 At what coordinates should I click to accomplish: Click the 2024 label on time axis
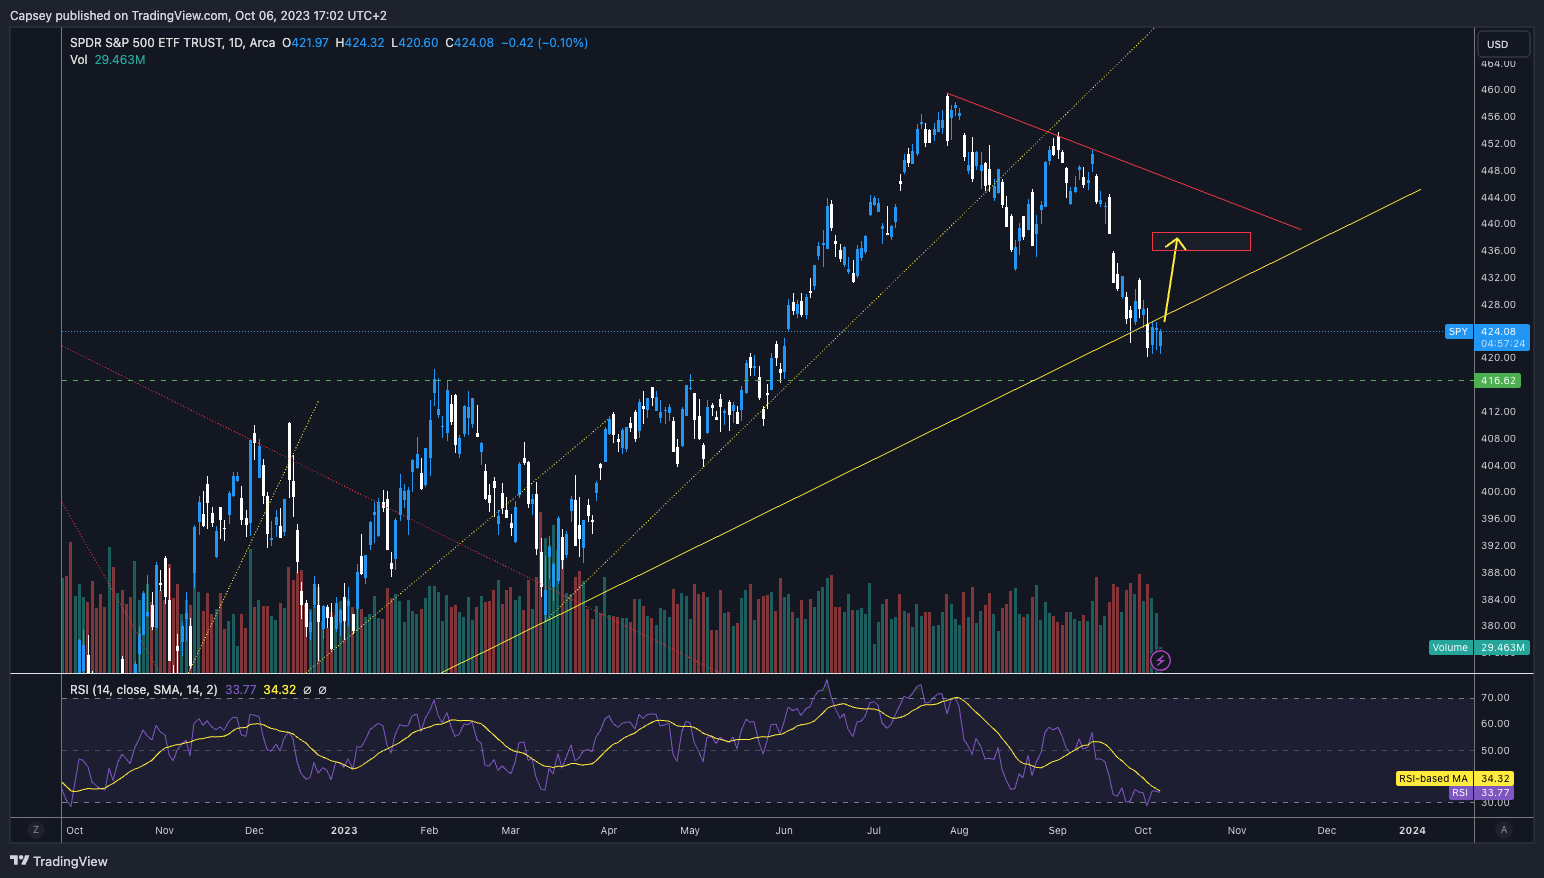point(1412,830)
